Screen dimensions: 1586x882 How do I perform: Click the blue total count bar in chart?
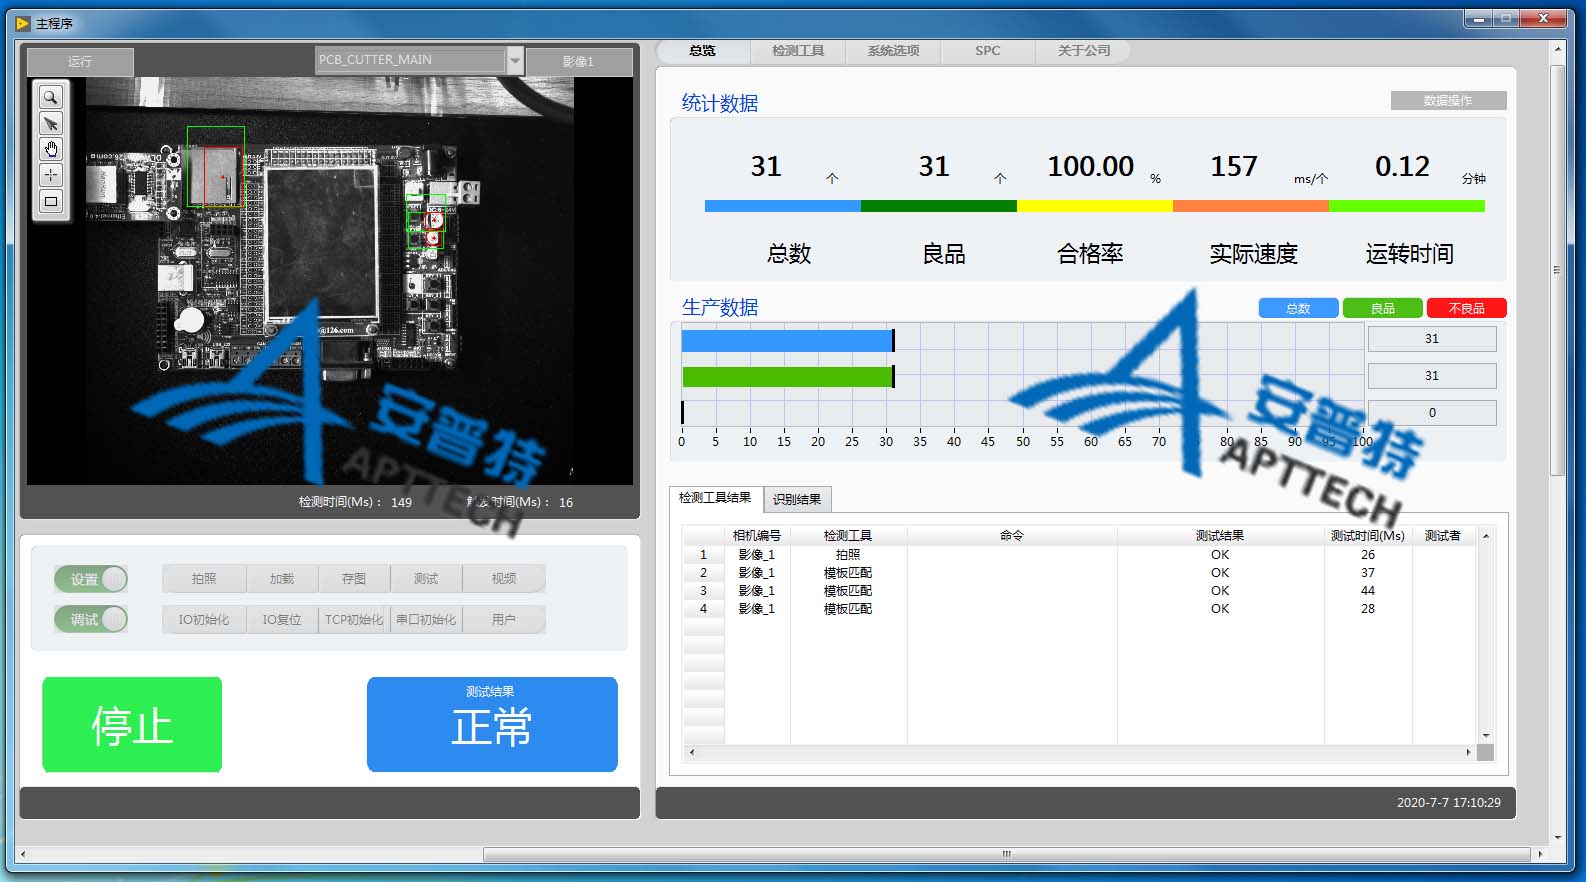pos(787,341)
